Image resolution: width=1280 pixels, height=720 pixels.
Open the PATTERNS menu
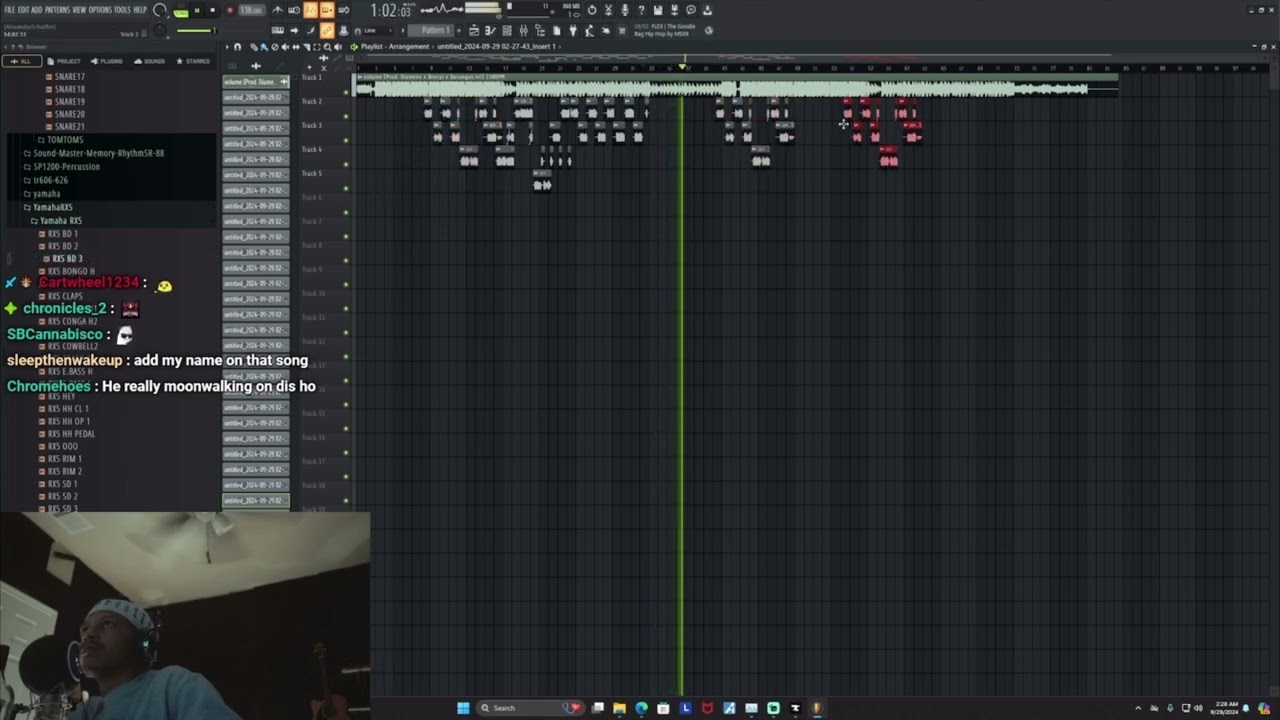(57, 10)
